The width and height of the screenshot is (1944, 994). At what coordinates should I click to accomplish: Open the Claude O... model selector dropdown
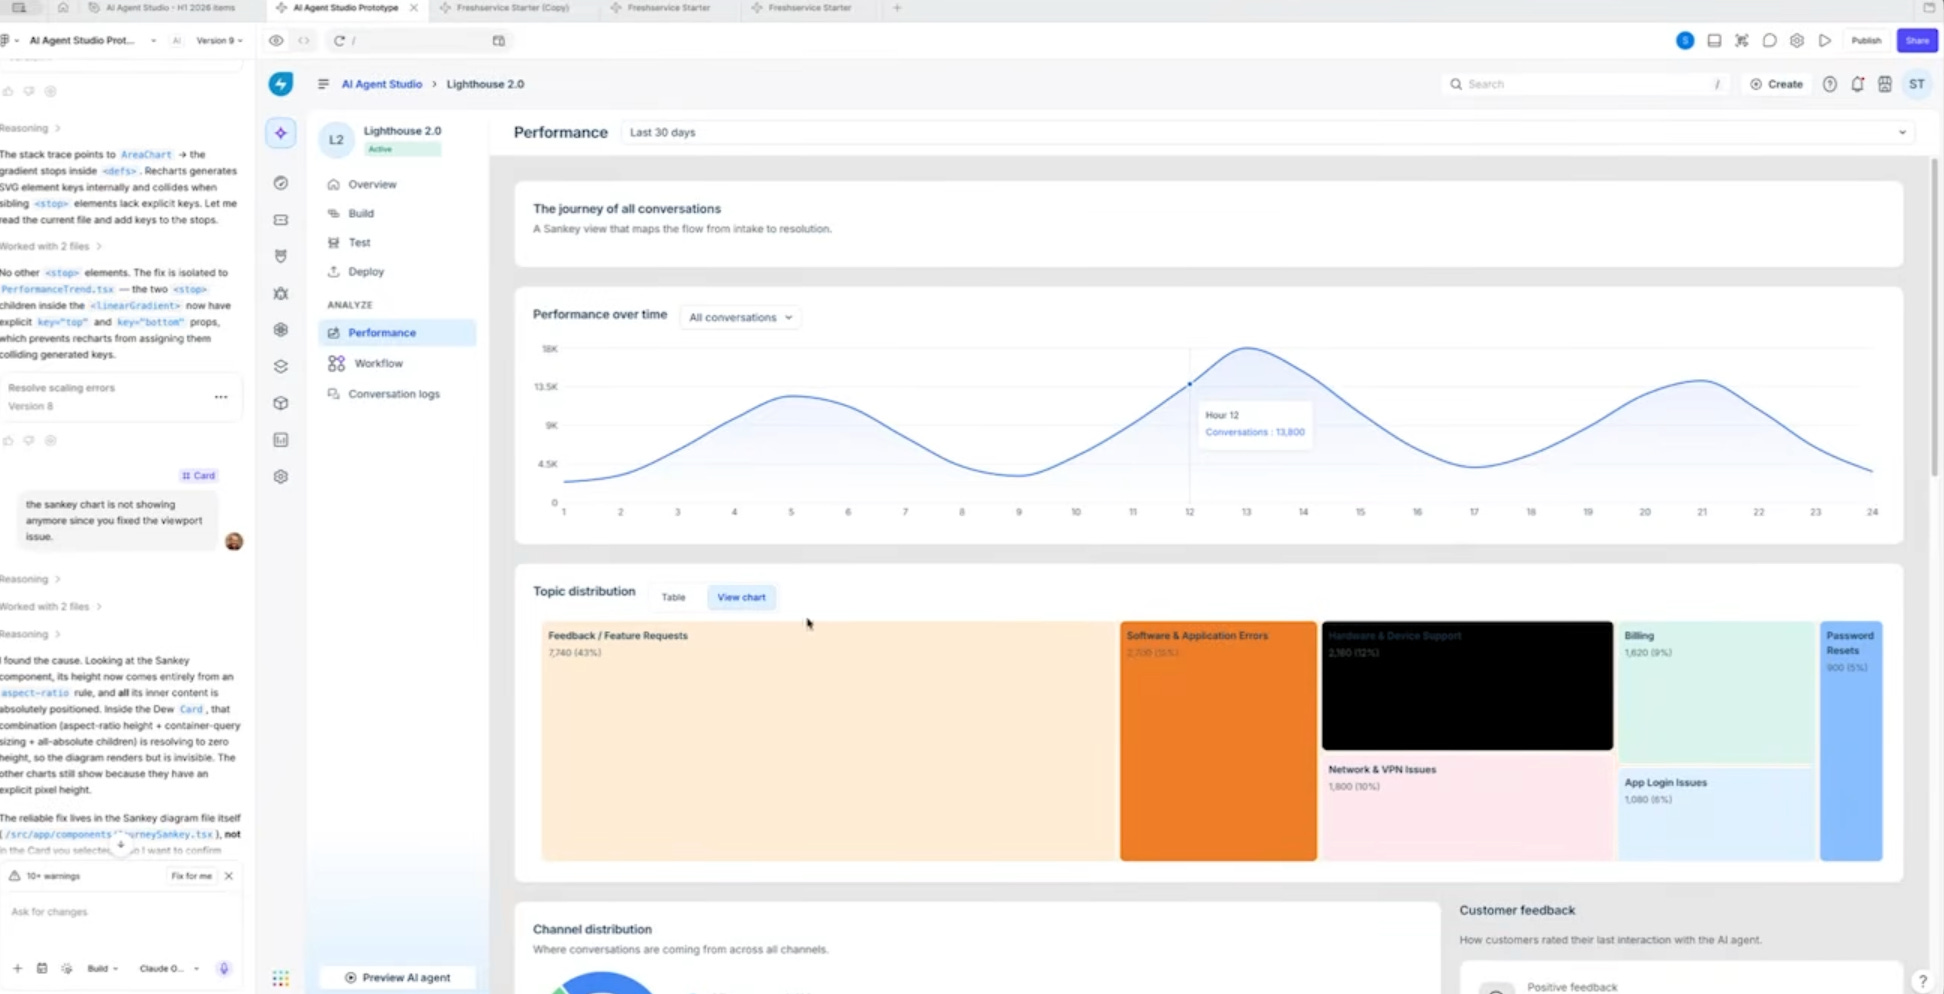tap(168, 968)
